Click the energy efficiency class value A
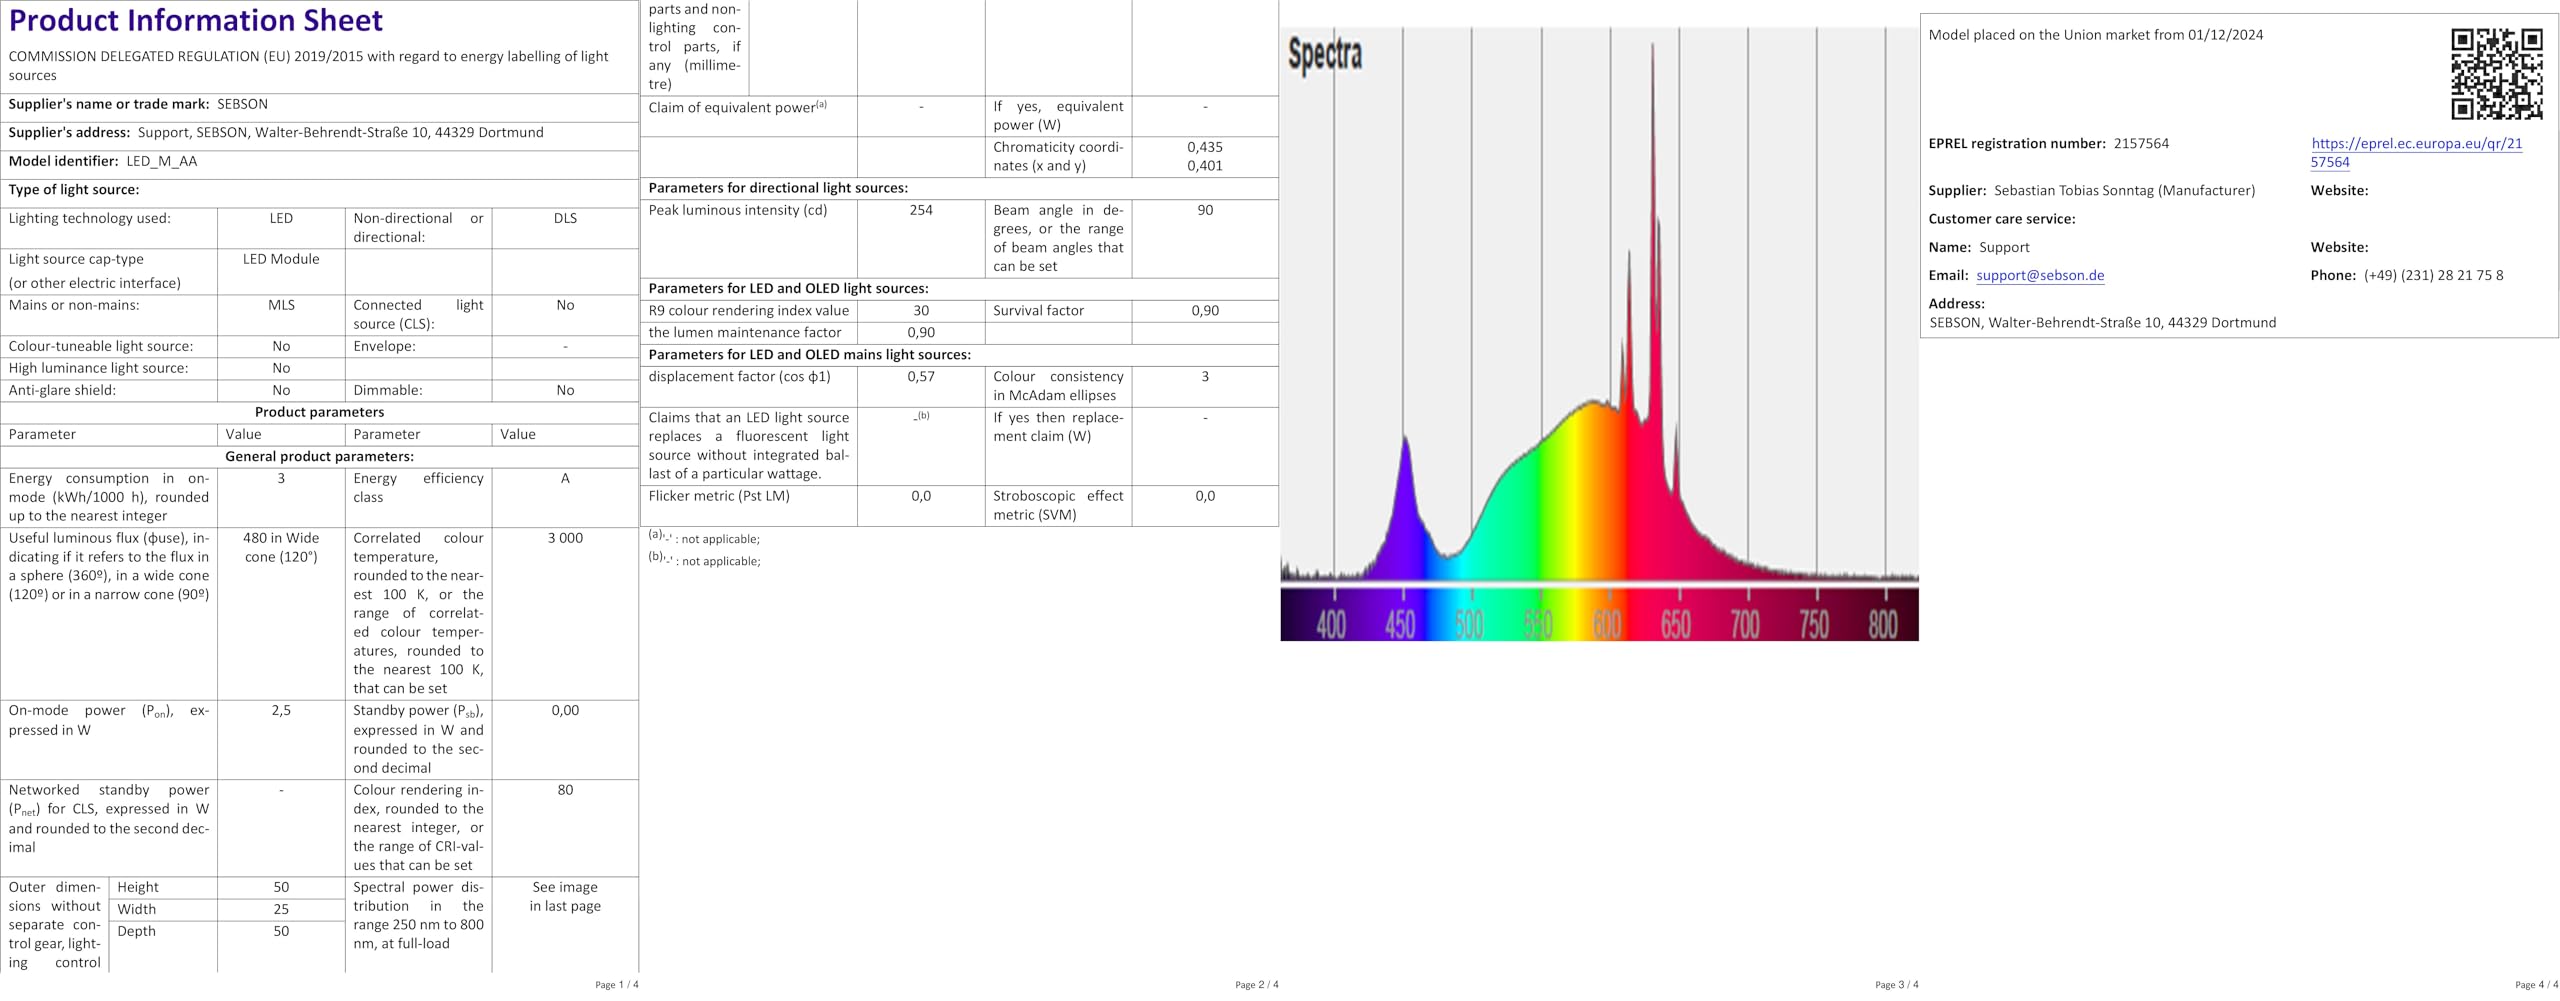 point(565,479)
